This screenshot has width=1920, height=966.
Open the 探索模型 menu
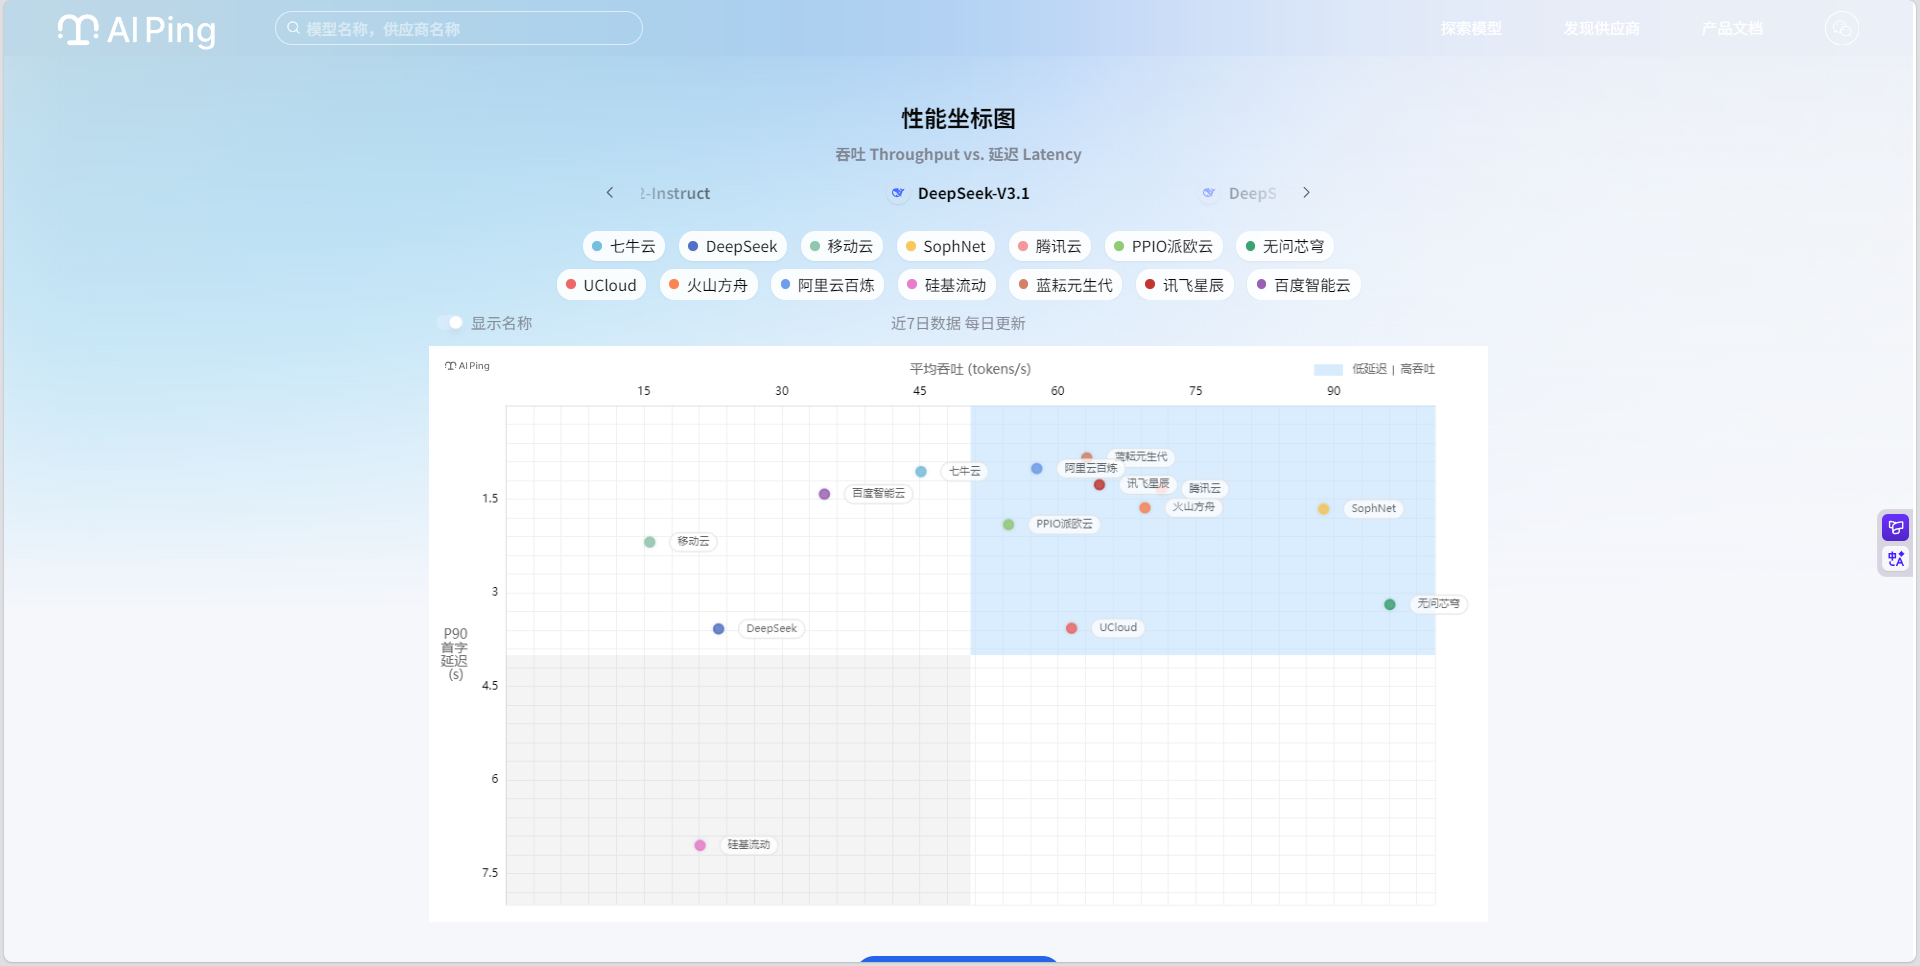(x=1470, y=28)
